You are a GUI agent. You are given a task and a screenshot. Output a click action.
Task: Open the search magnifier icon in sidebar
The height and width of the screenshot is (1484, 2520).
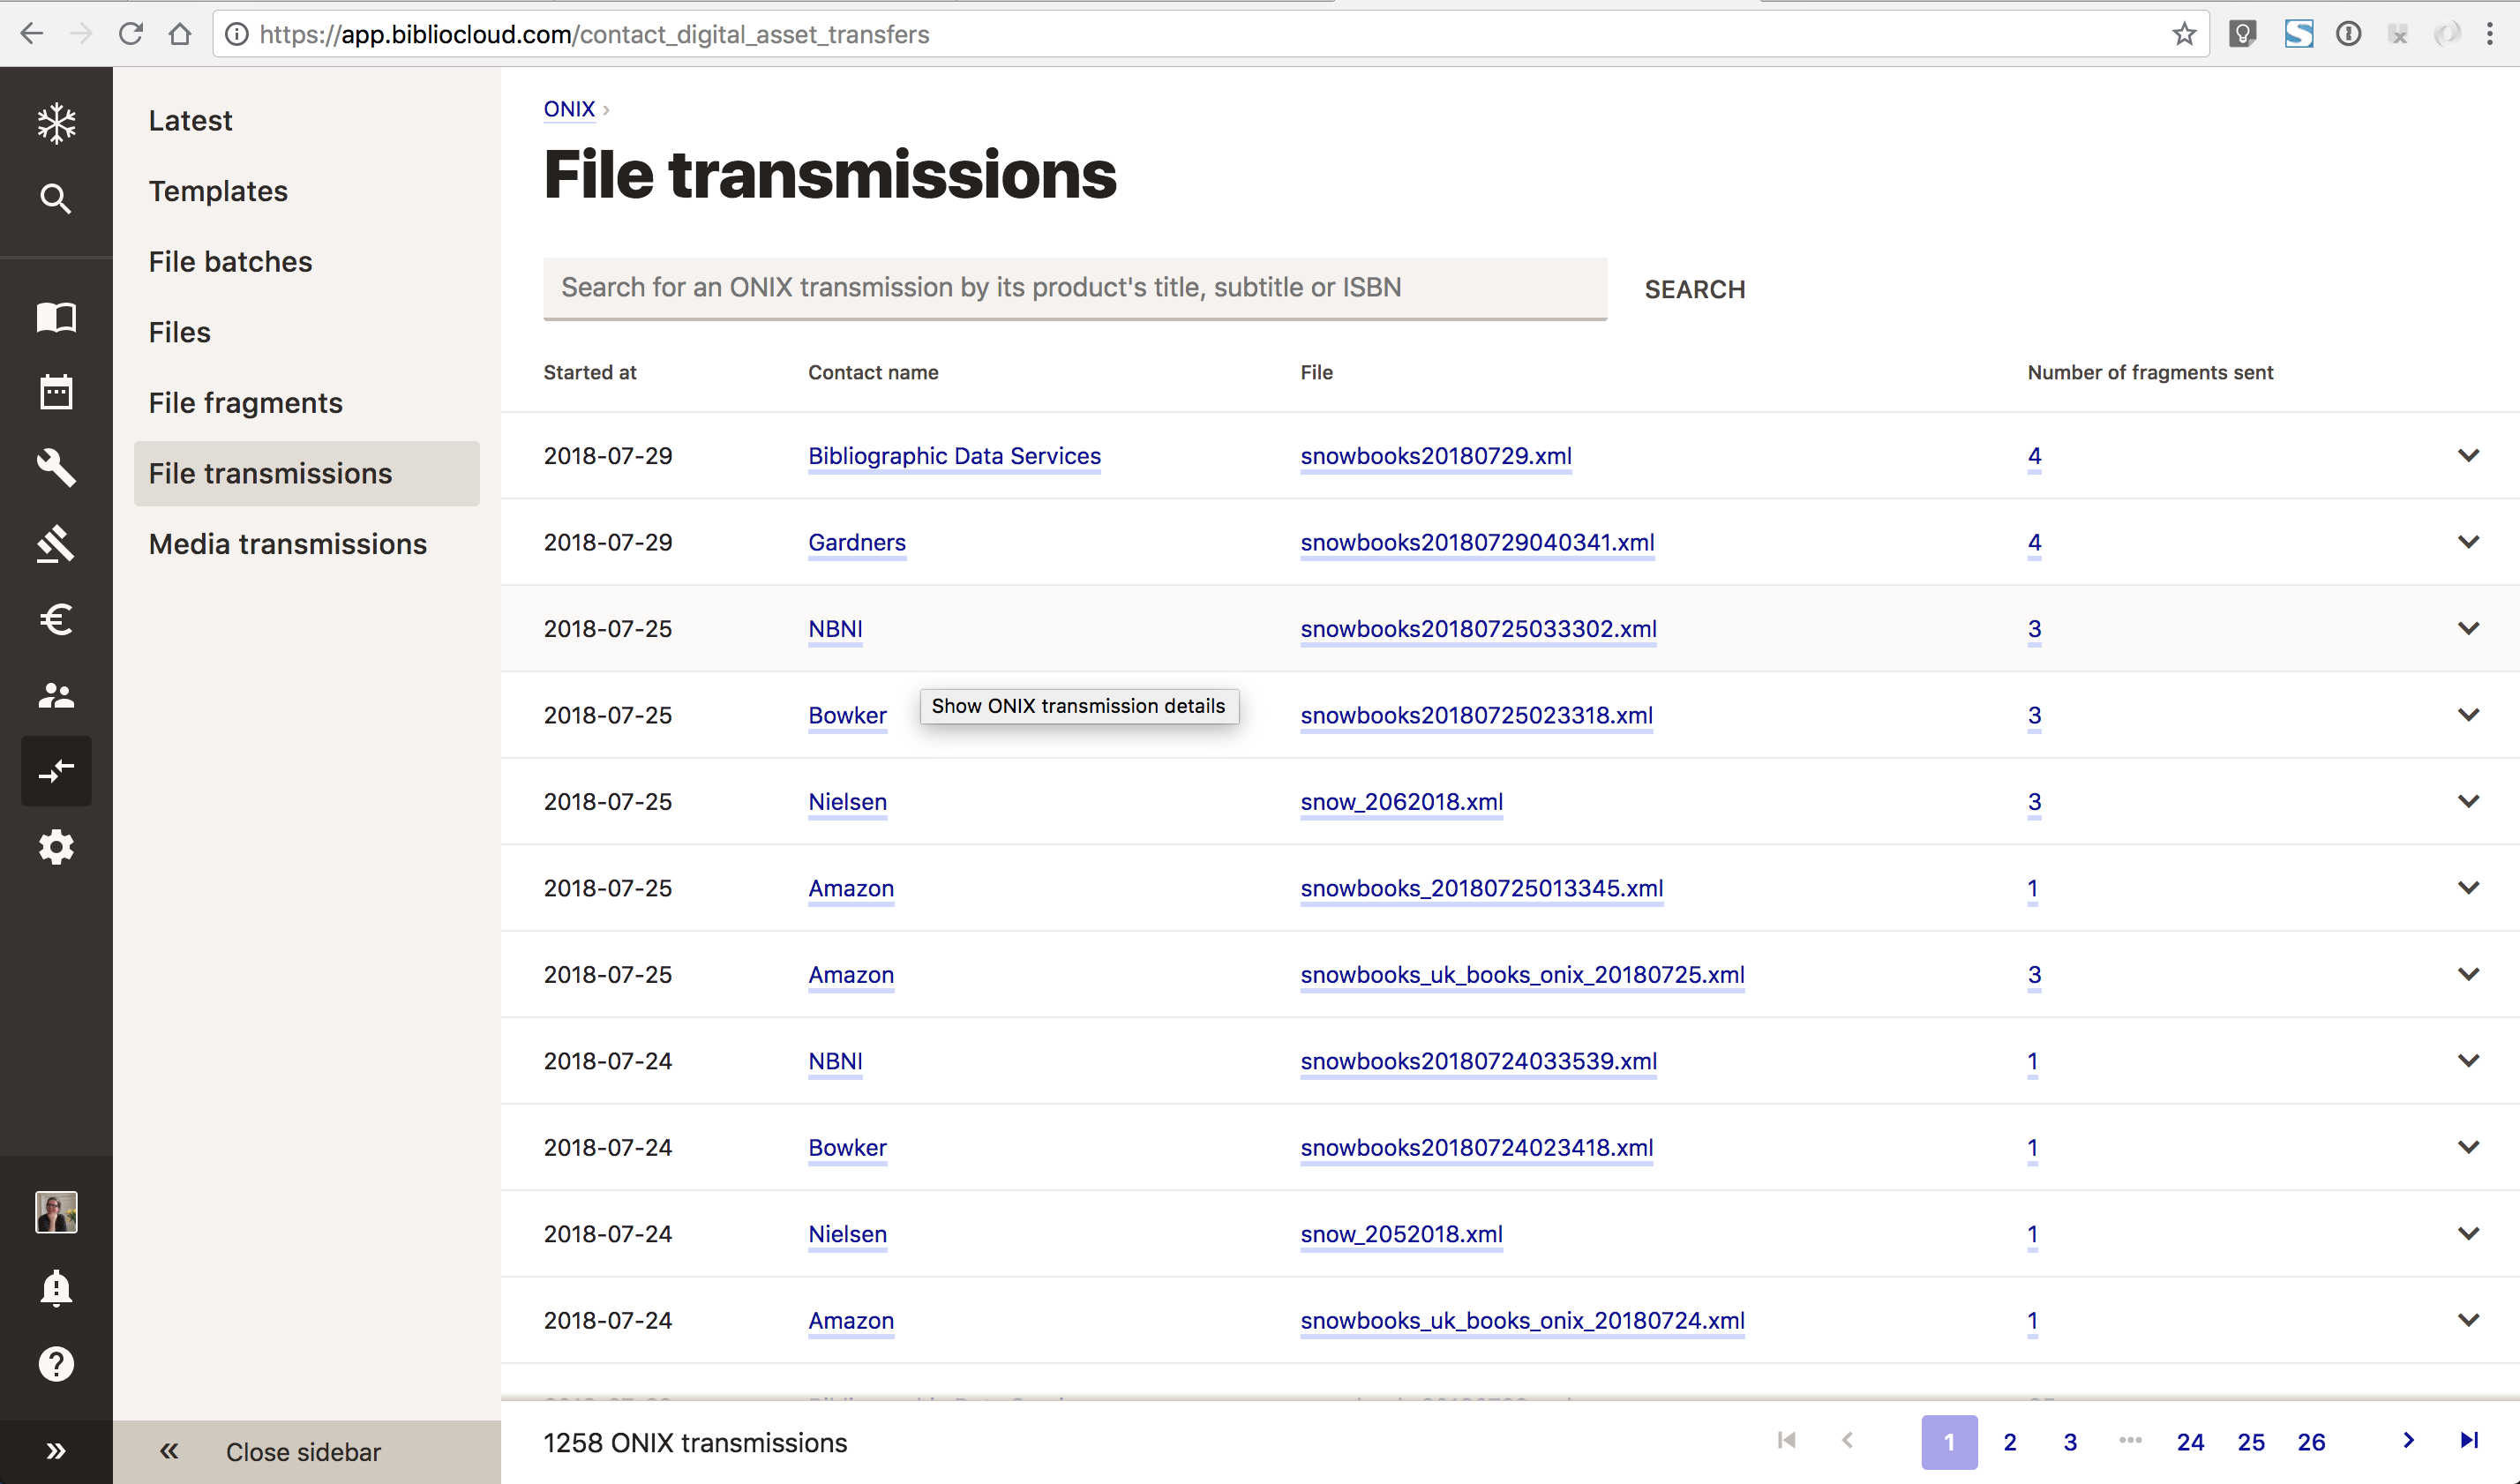(56, 199)
